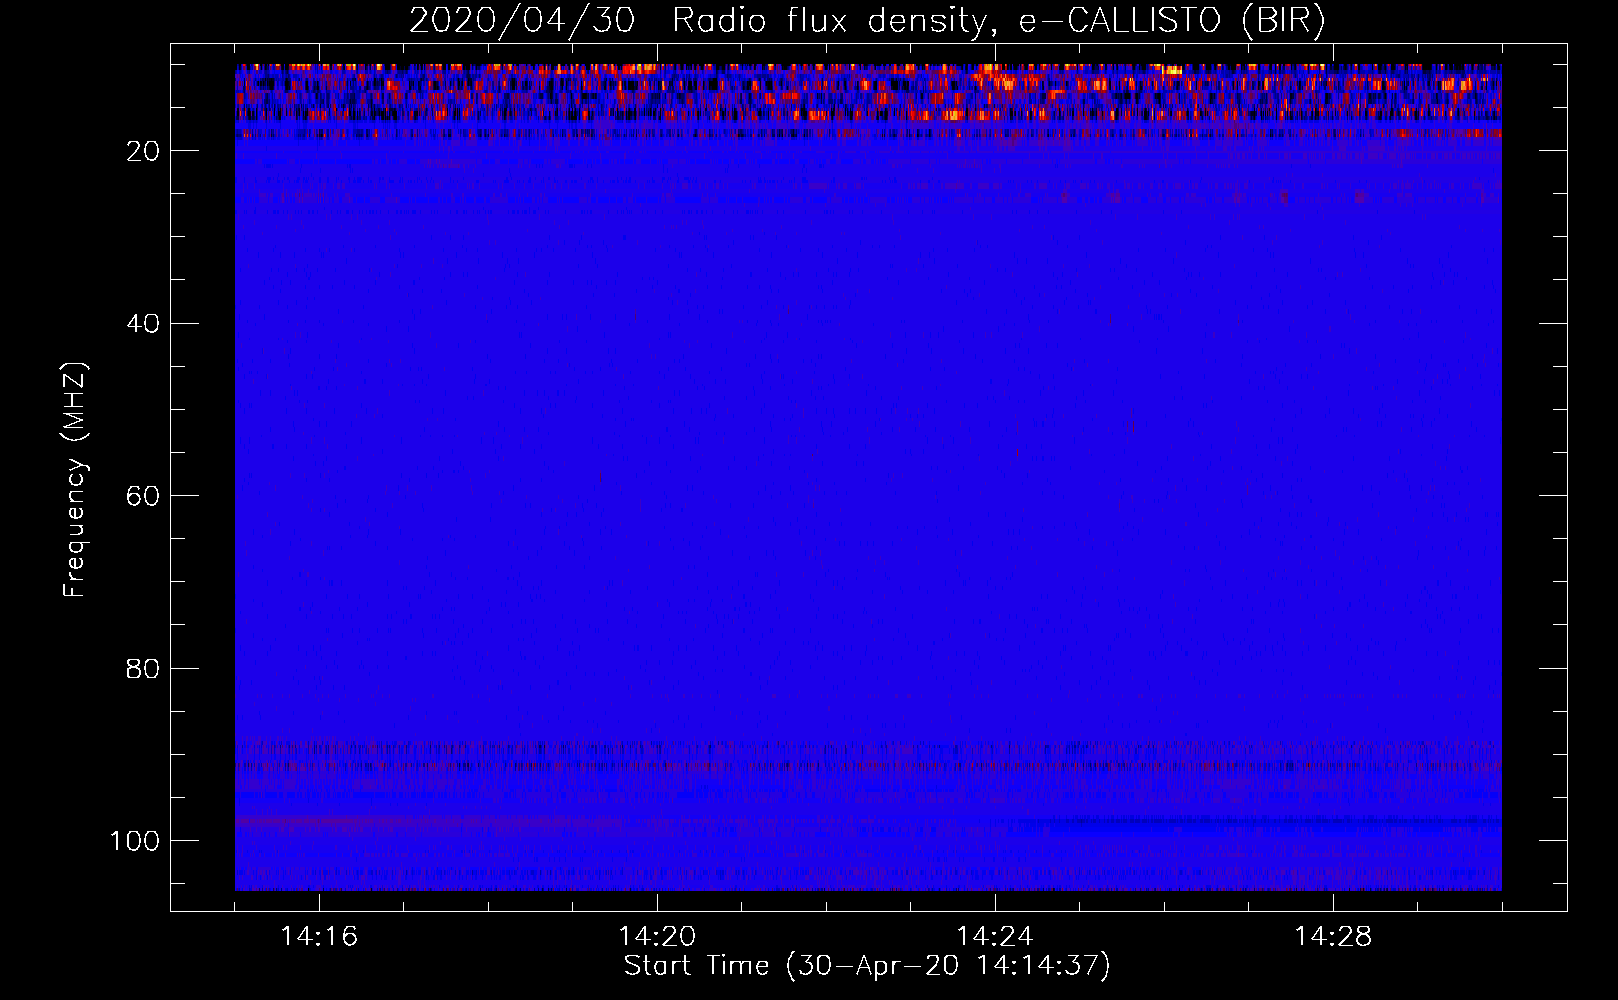The image size is (1618, 1000).
Task: Click the '14:20' time tick label
Action: pos(657,936)
